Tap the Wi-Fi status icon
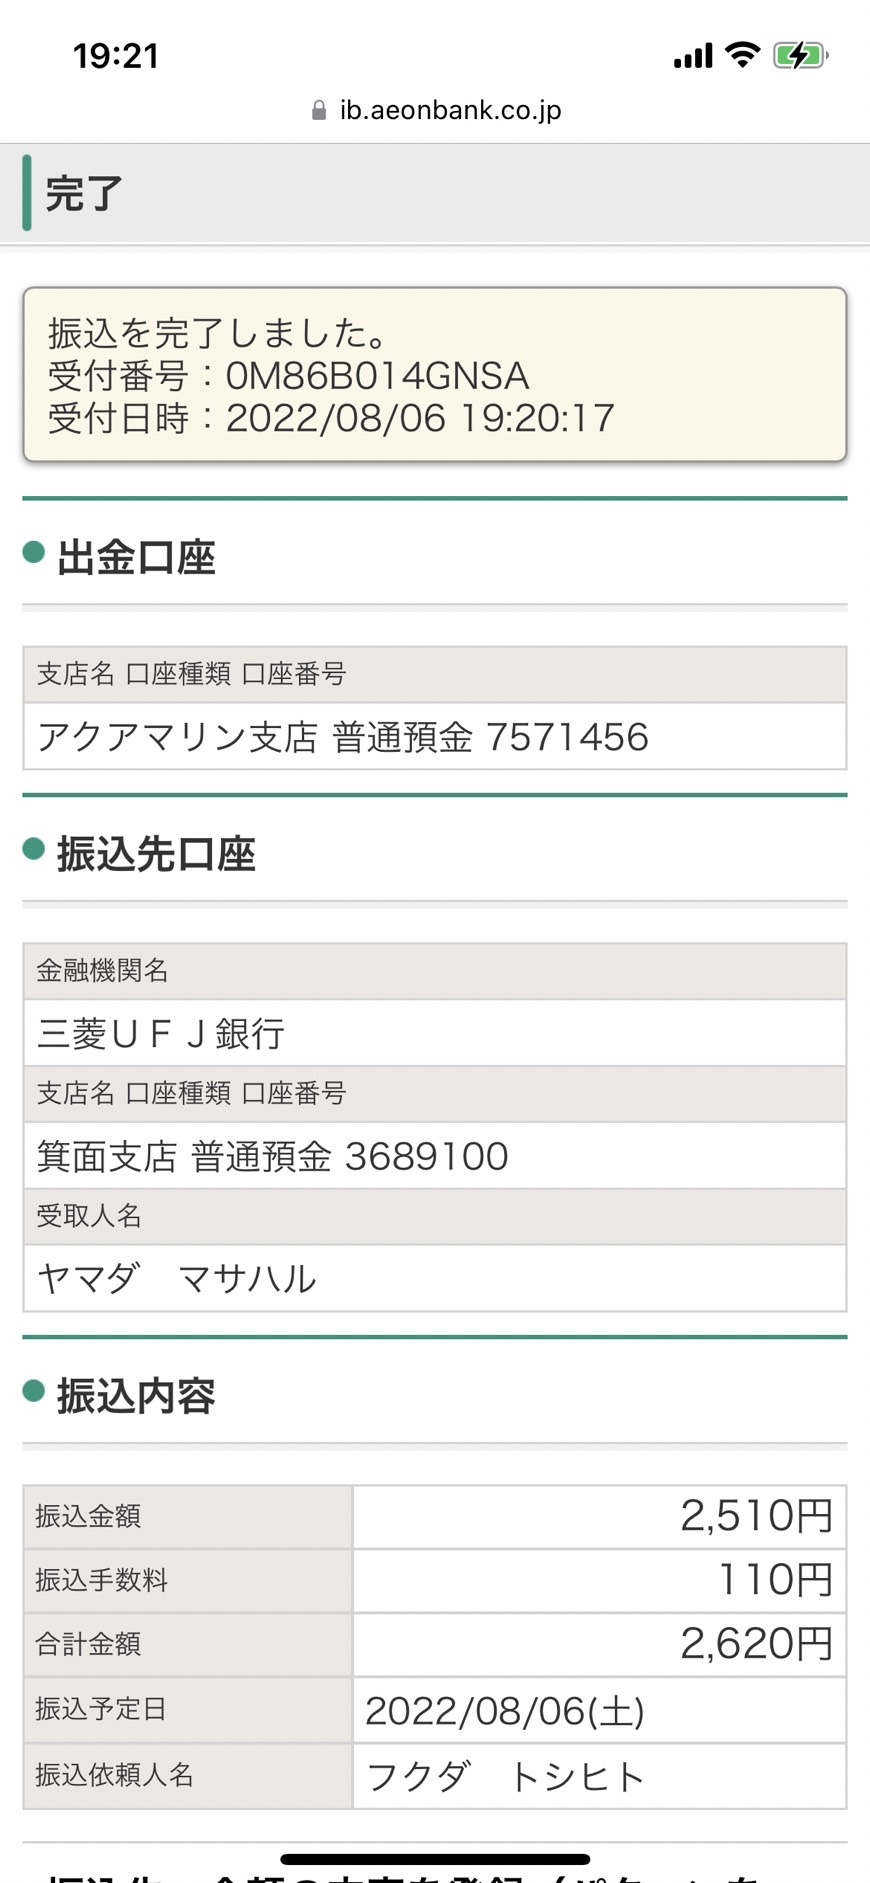870x1883 pixels. (742, 54)
